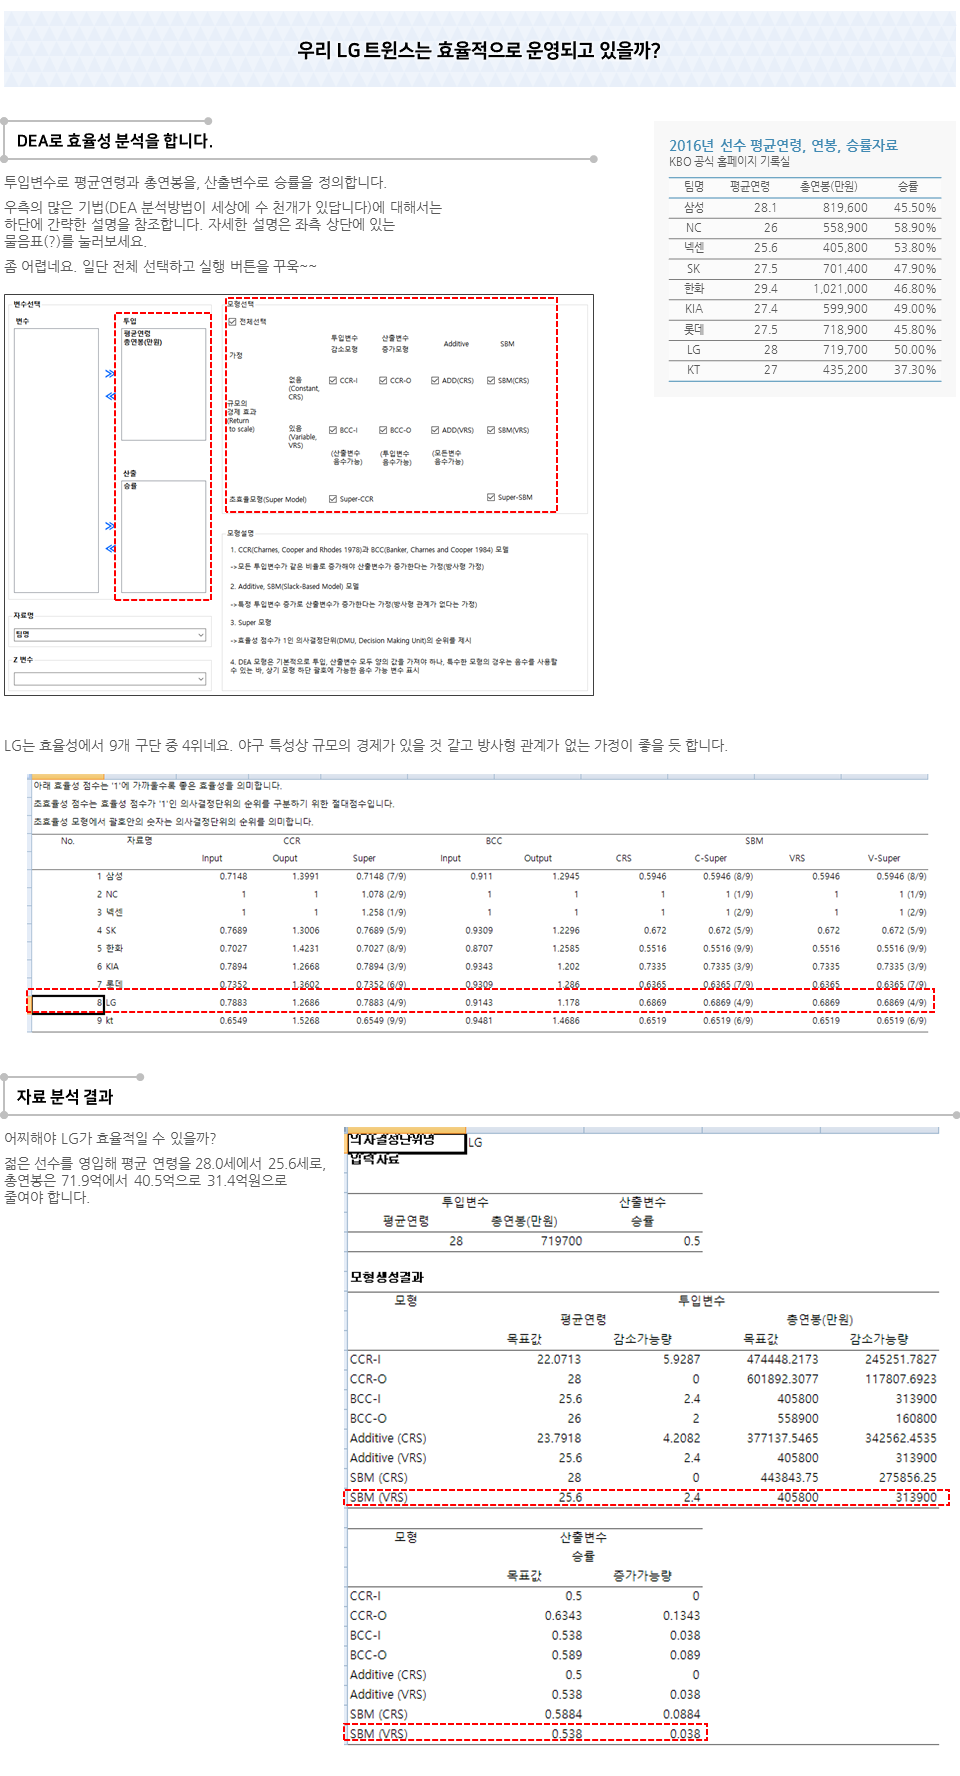Viewport: 960px width, 1776px height.
Task: Click the Super score 1.258 (1/9)
Action: [383, 913]
